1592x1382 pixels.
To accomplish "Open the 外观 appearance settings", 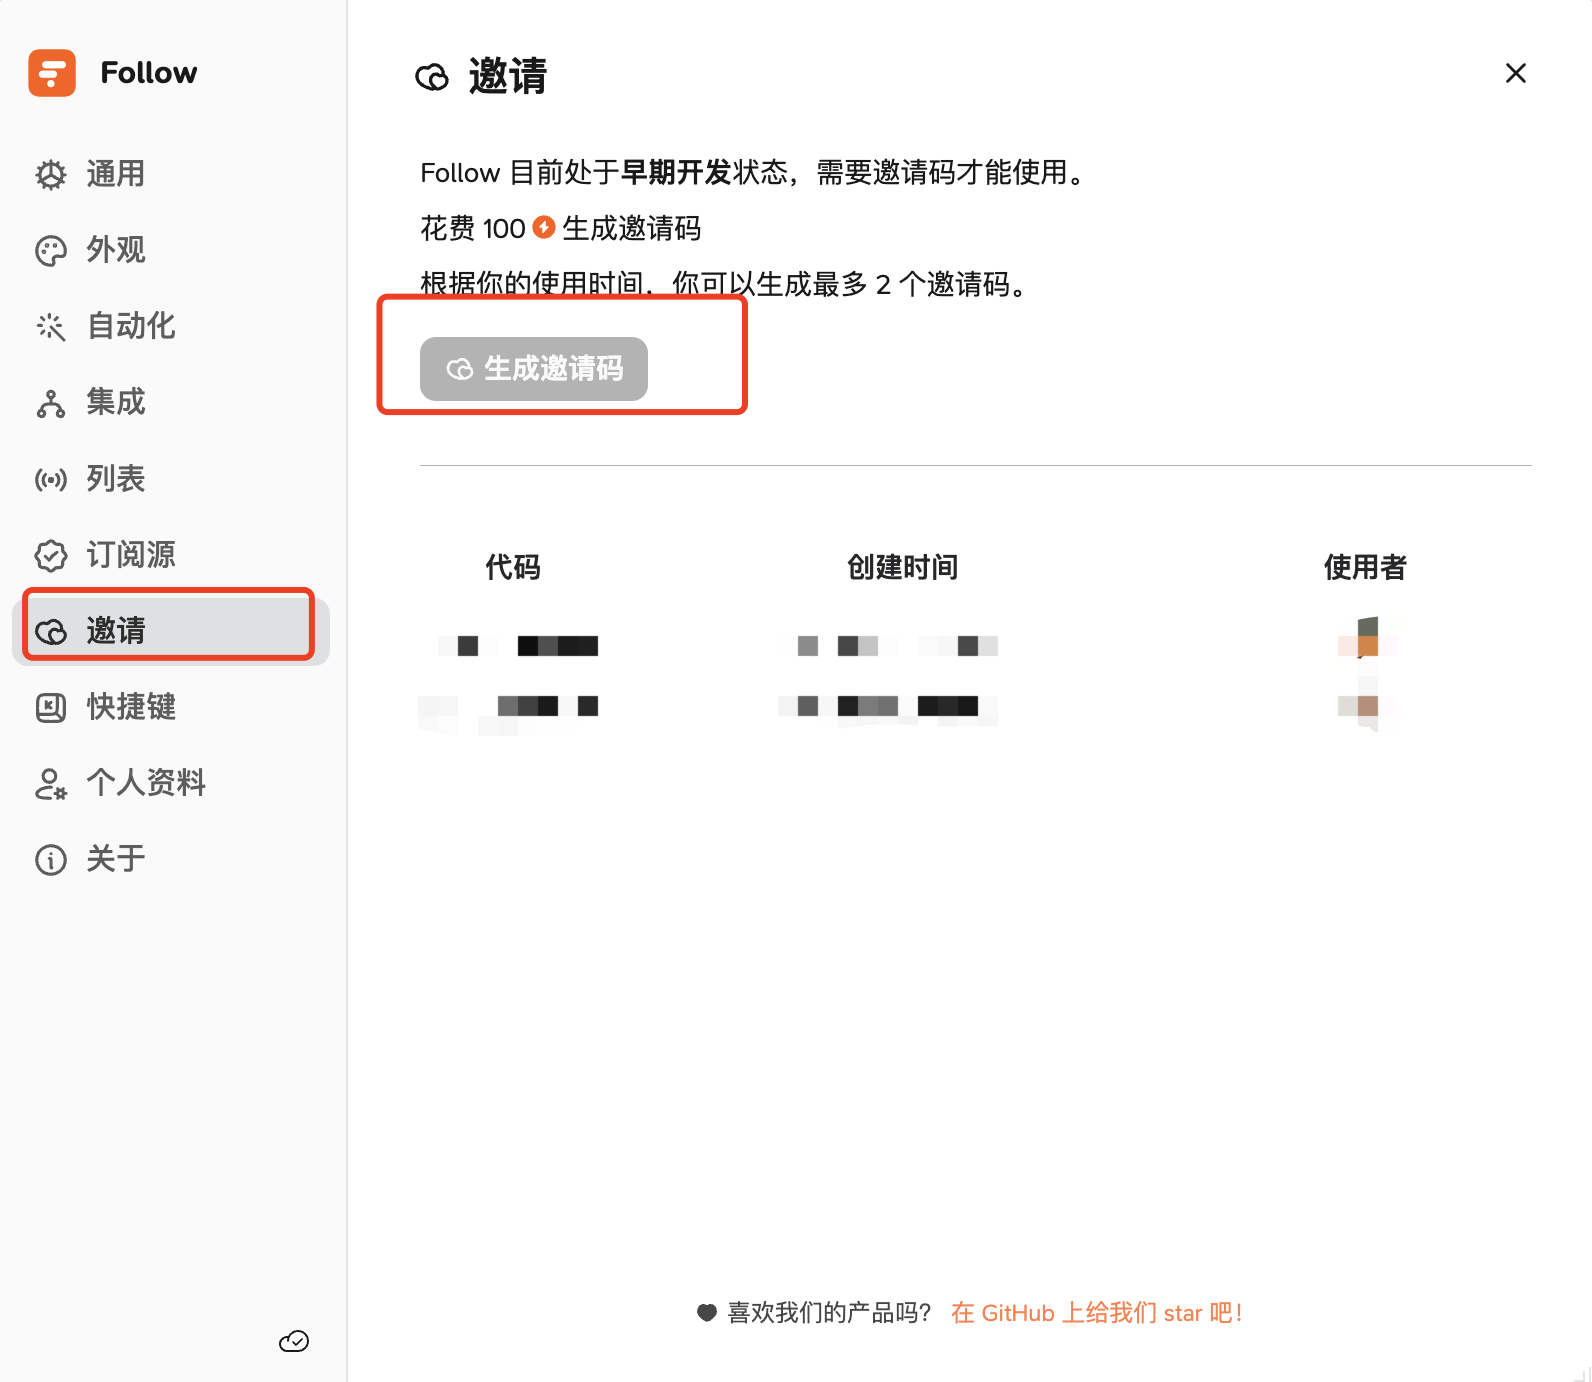I will [171, 250].
